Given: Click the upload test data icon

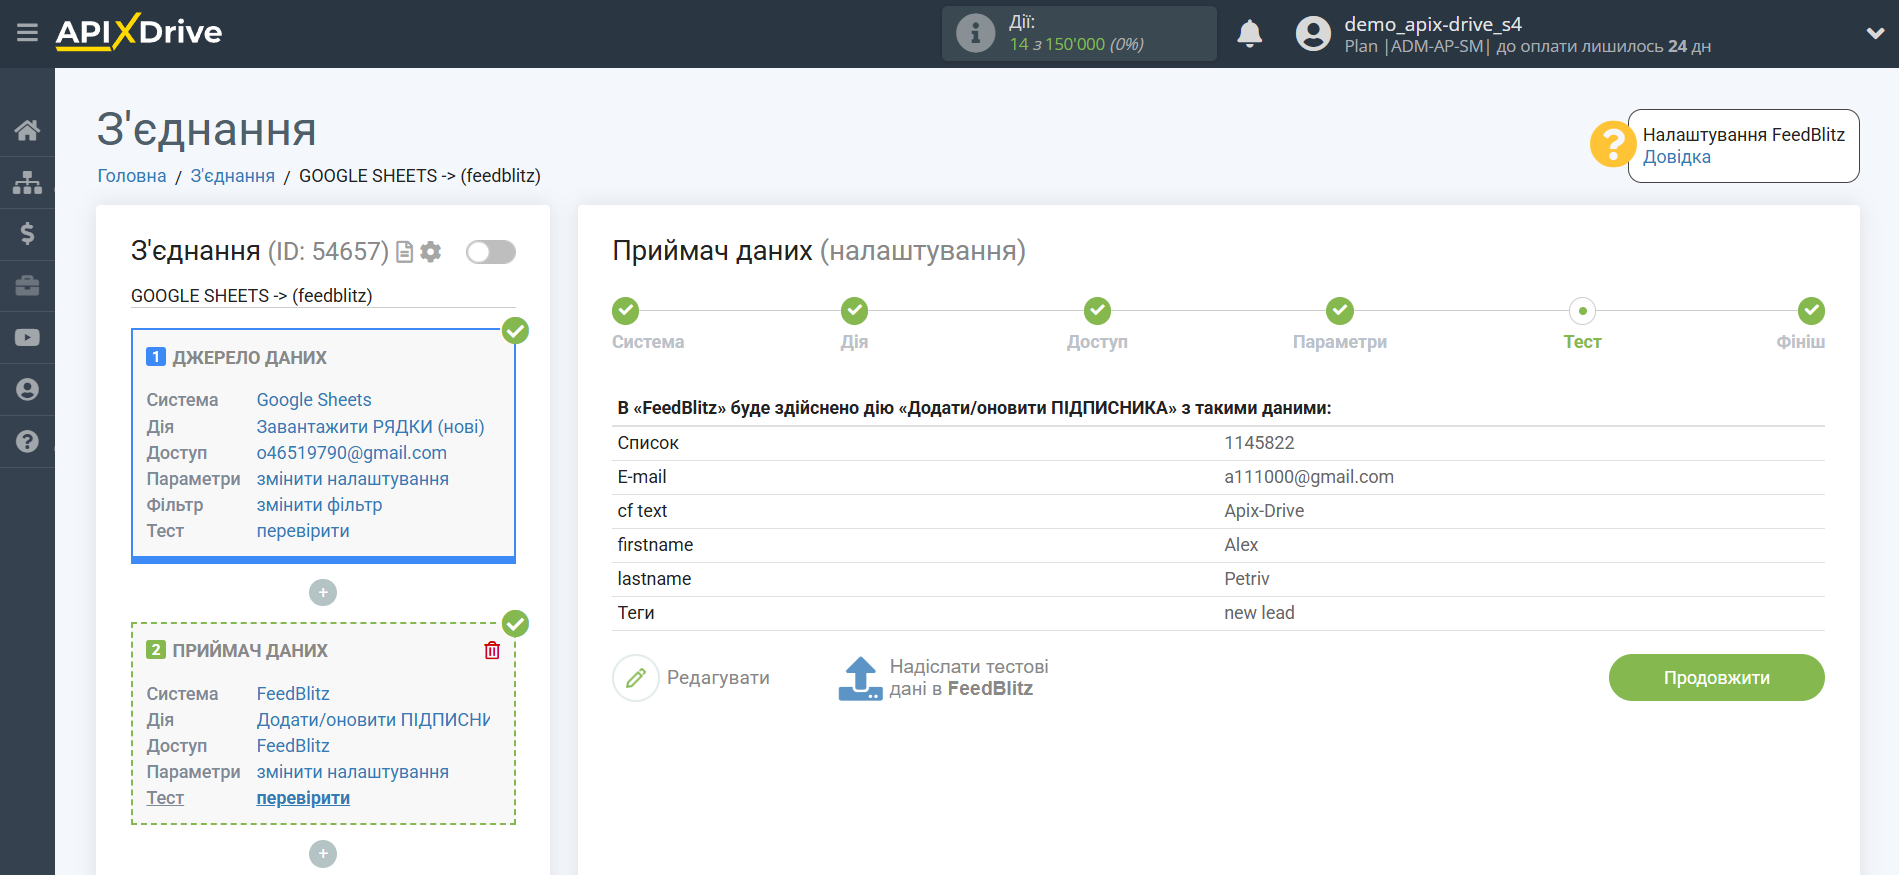Looking at the screenshot, I should click(860, 678).
